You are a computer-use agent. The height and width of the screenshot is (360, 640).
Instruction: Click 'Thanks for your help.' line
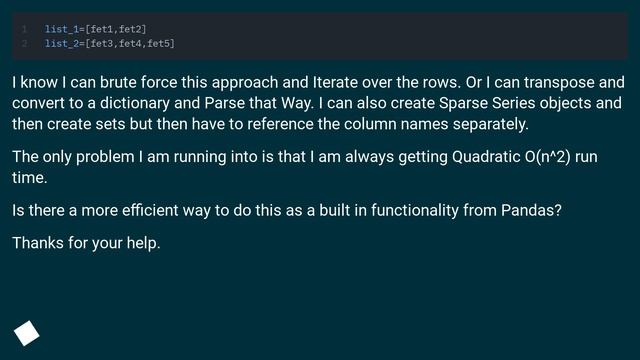pos(86,244)
